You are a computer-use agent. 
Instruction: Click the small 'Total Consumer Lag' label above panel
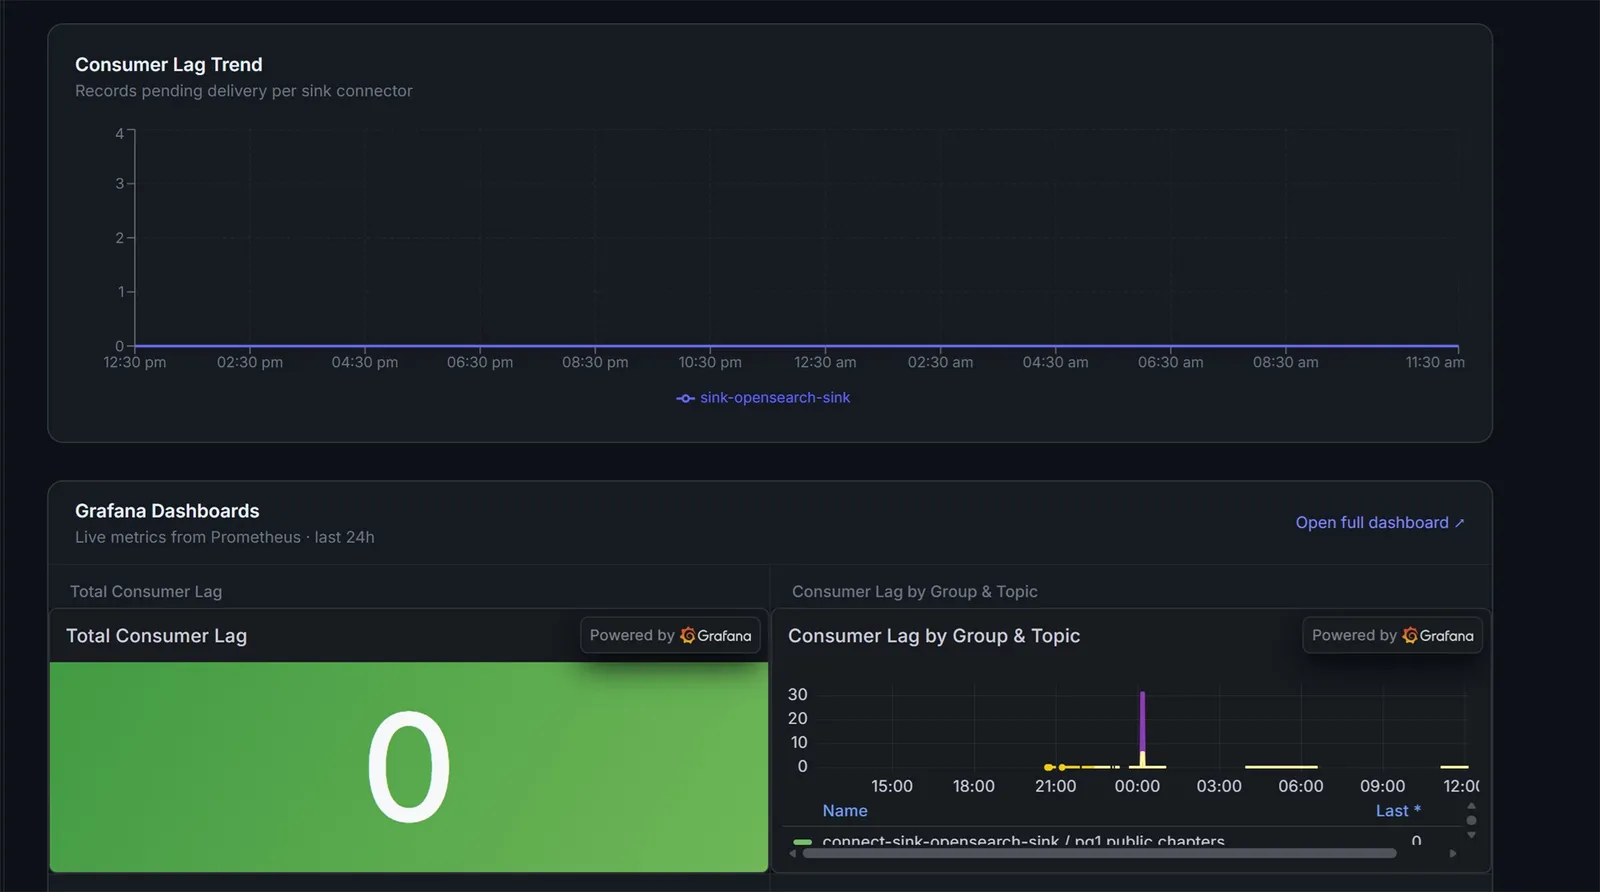coord(146,592)
